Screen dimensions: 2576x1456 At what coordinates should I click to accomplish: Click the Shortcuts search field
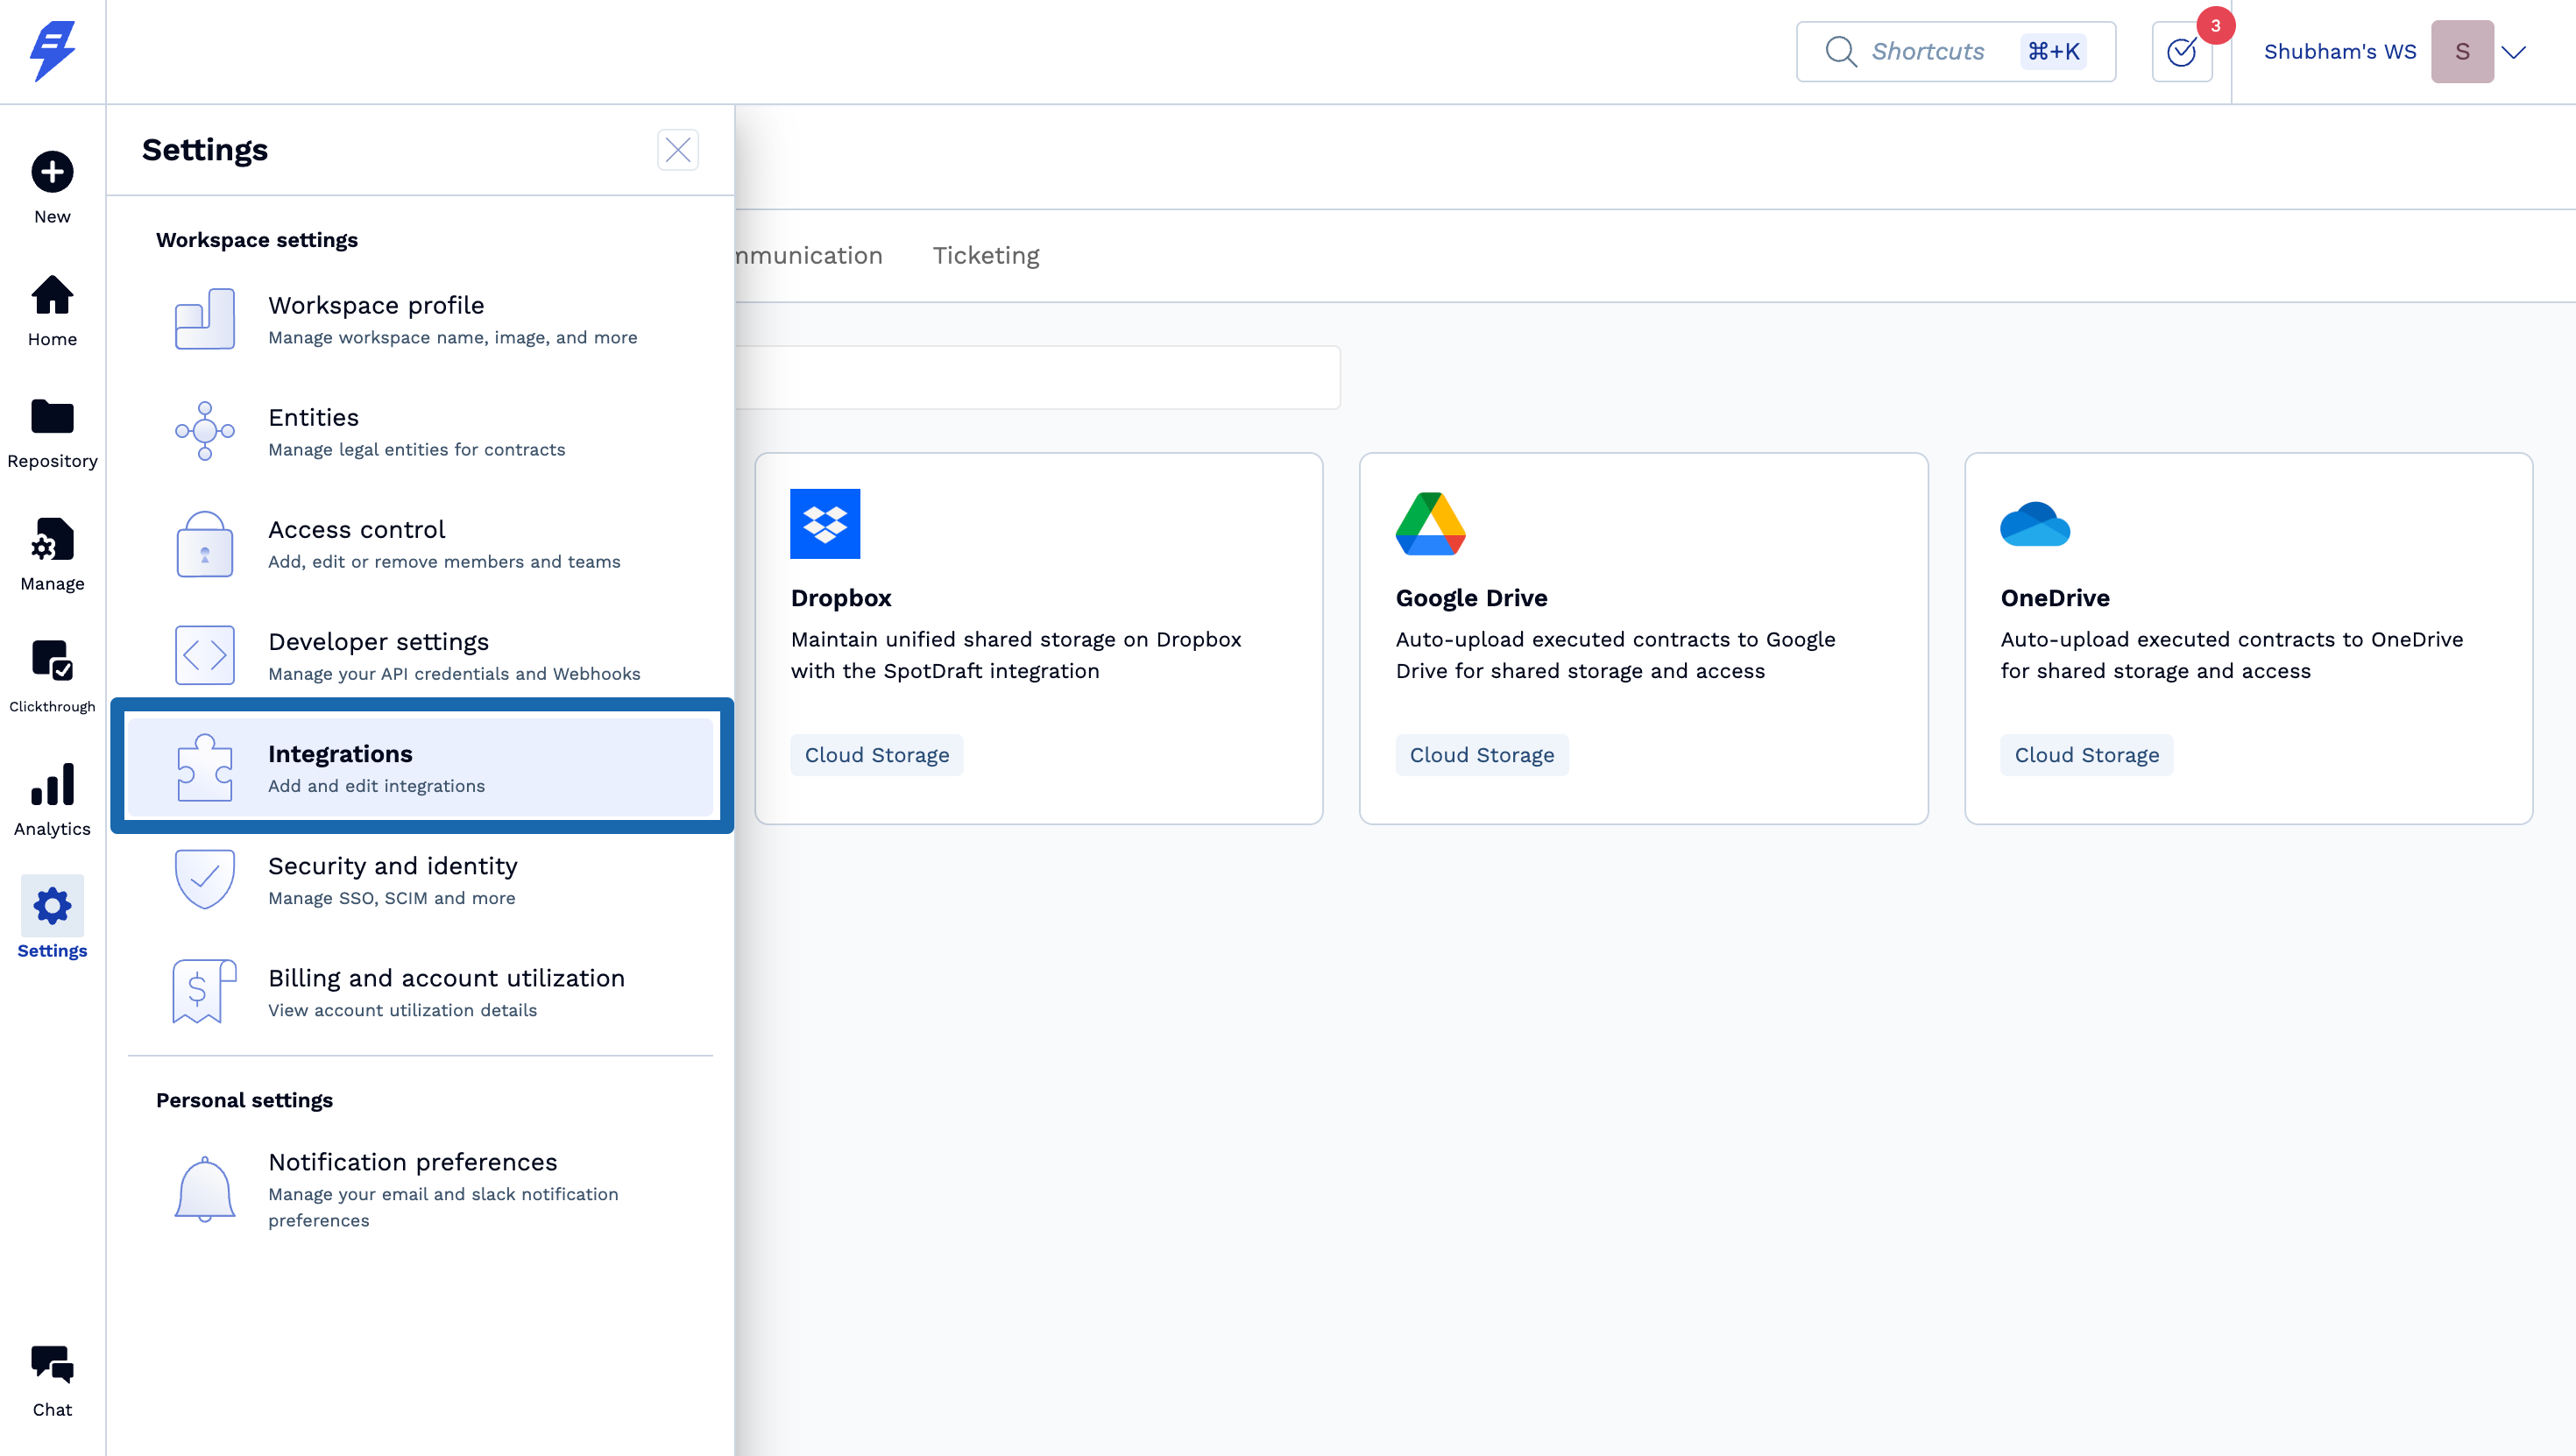point(1926,52)
